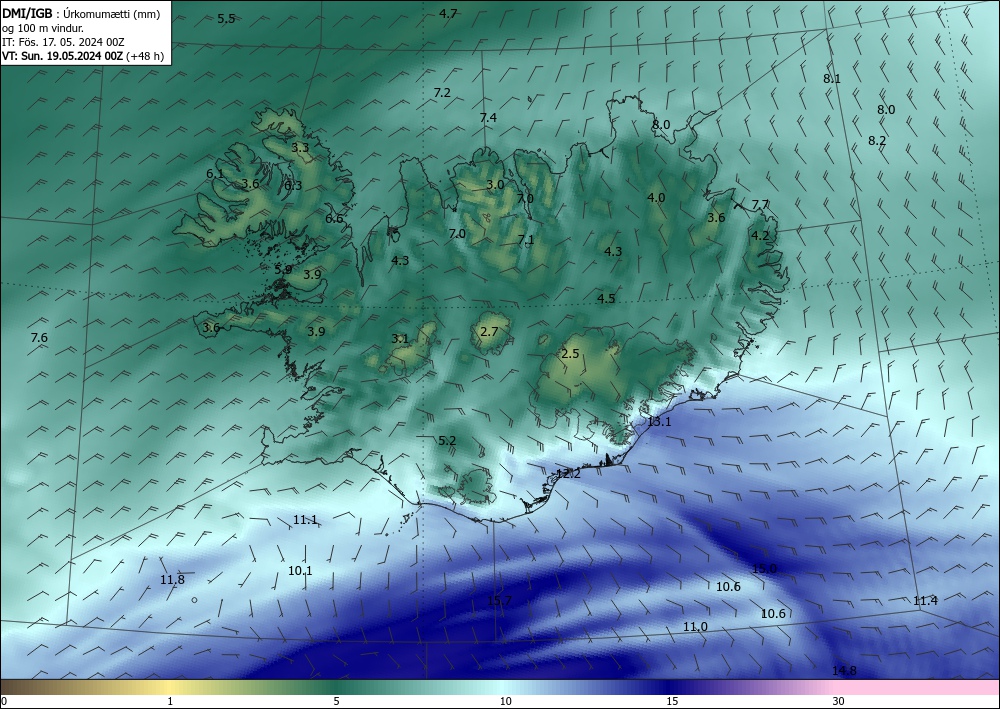Click the map value 5.5
Image resolution: width=1000 pixels, height=709 pixels.
[x=226, y=18]
